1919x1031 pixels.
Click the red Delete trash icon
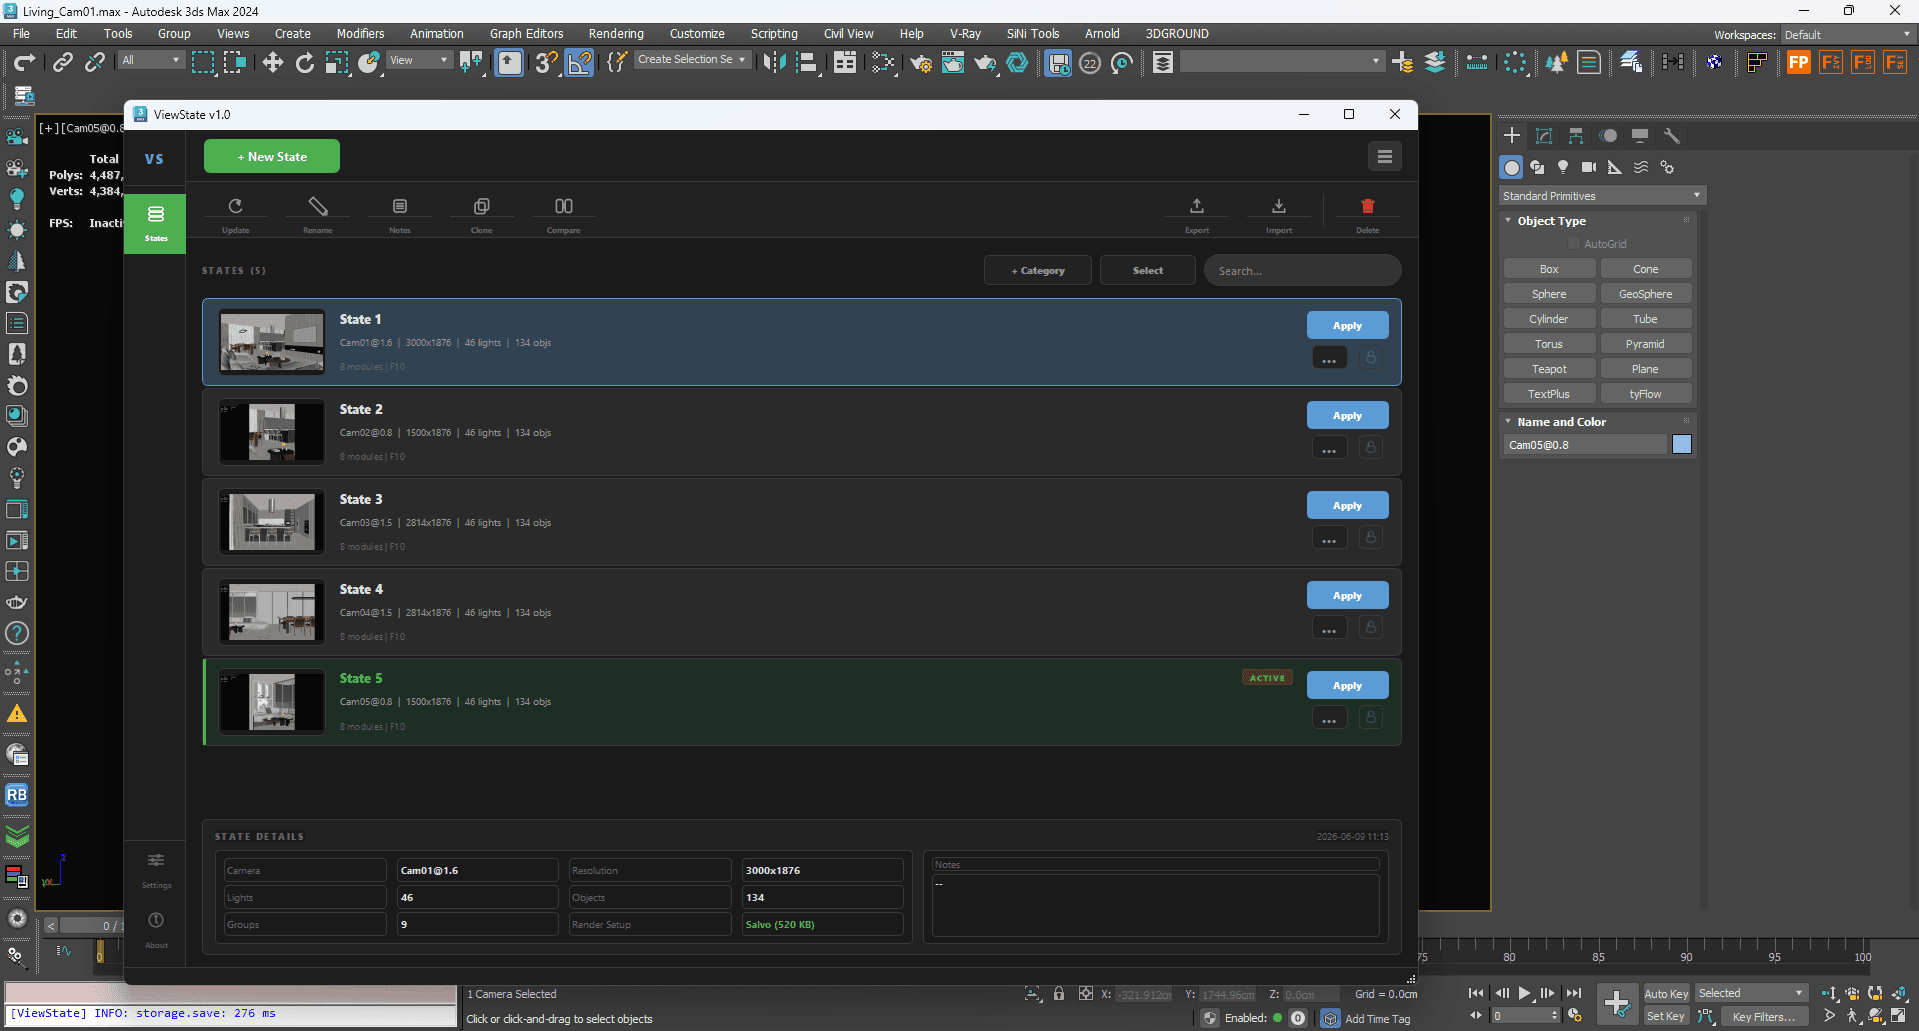click(1368, 206)
